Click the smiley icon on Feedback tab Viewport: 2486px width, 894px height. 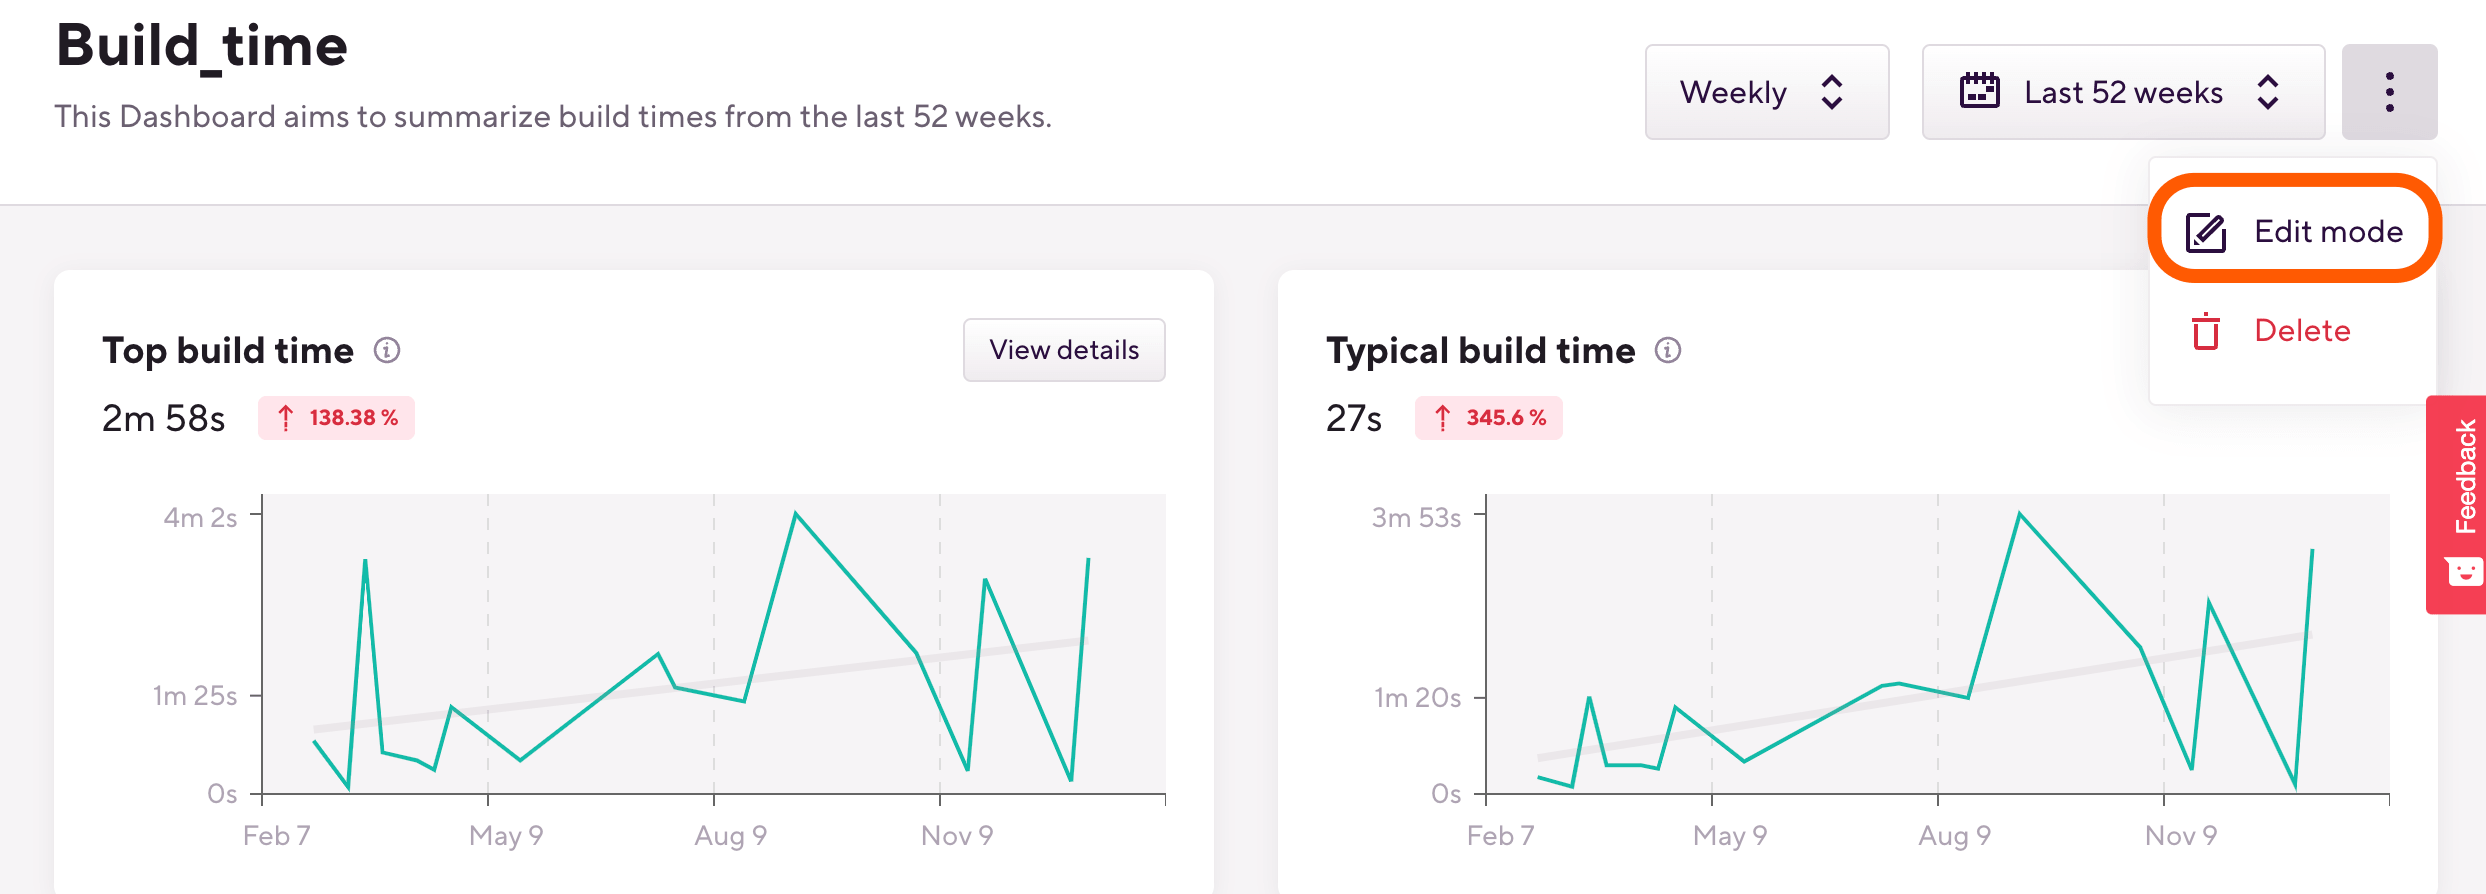tap(2463, 572)
